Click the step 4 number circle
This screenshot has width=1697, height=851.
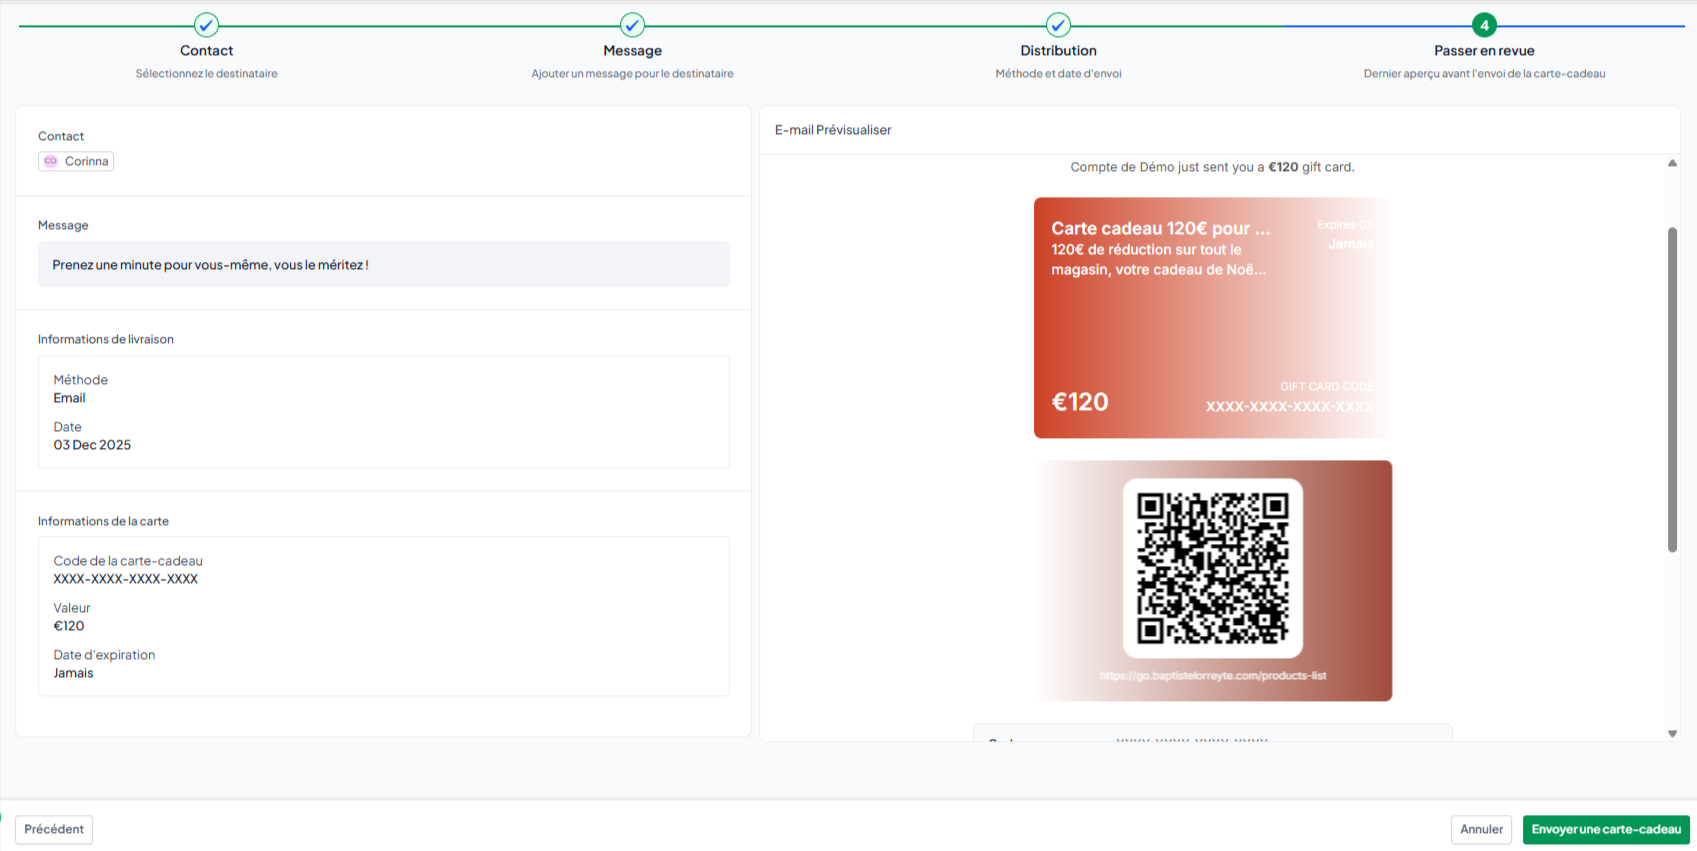click(1484, 25)
